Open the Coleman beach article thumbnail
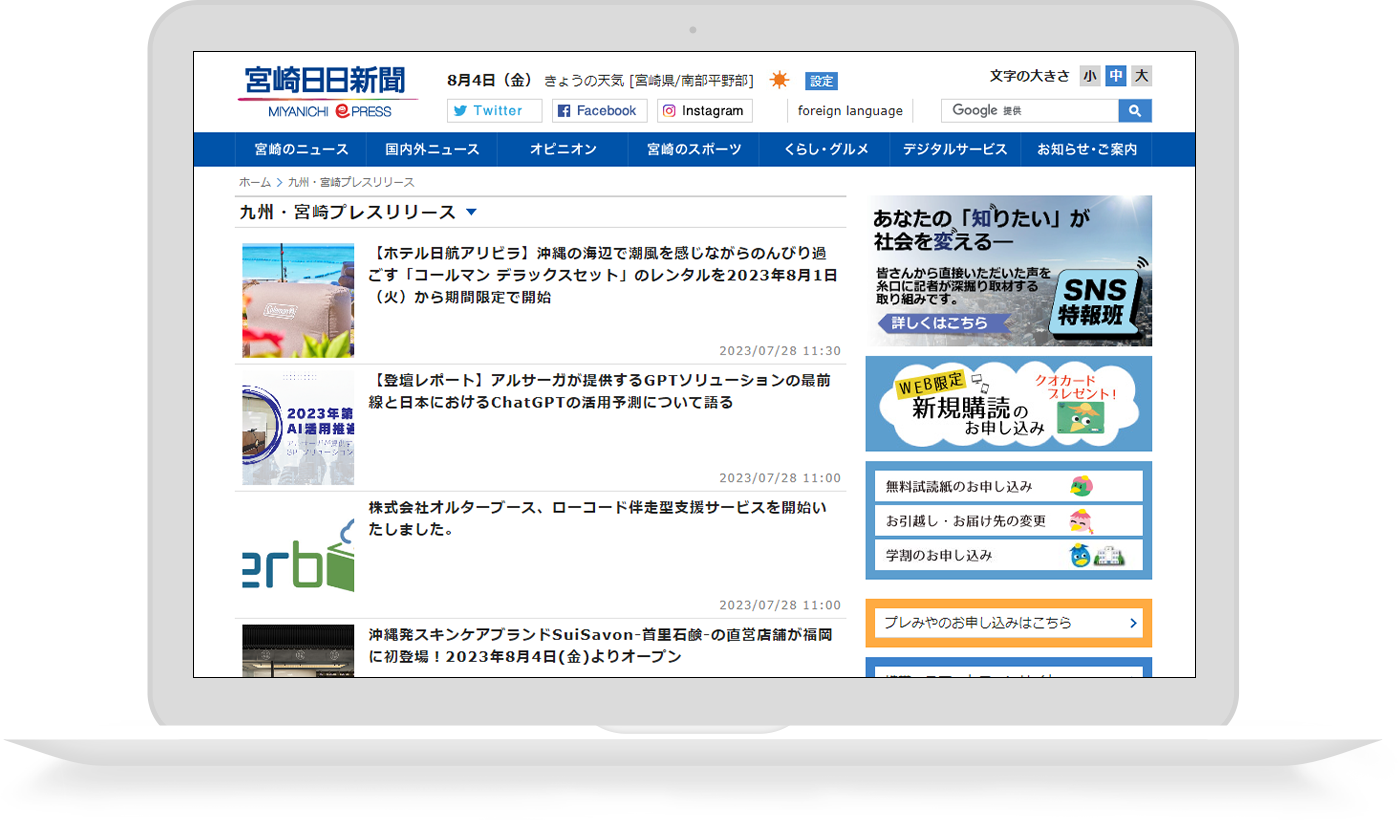This screenshot has width=1398, height=820. coord(298,301)
